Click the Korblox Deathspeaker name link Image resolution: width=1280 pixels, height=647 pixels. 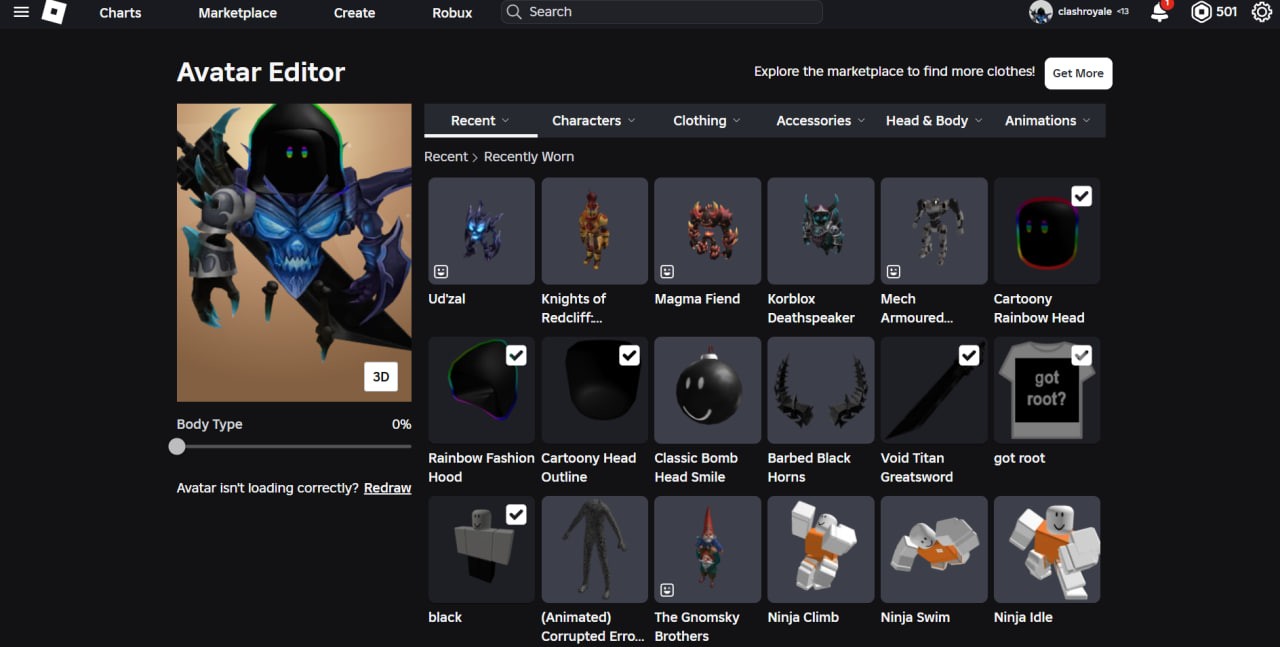811,308
